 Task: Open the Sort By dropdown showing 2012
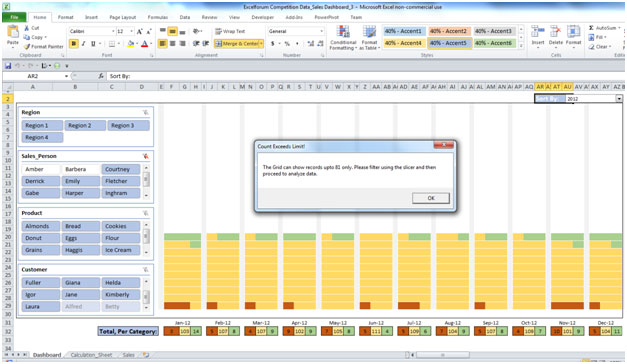[x=619, y=99]
